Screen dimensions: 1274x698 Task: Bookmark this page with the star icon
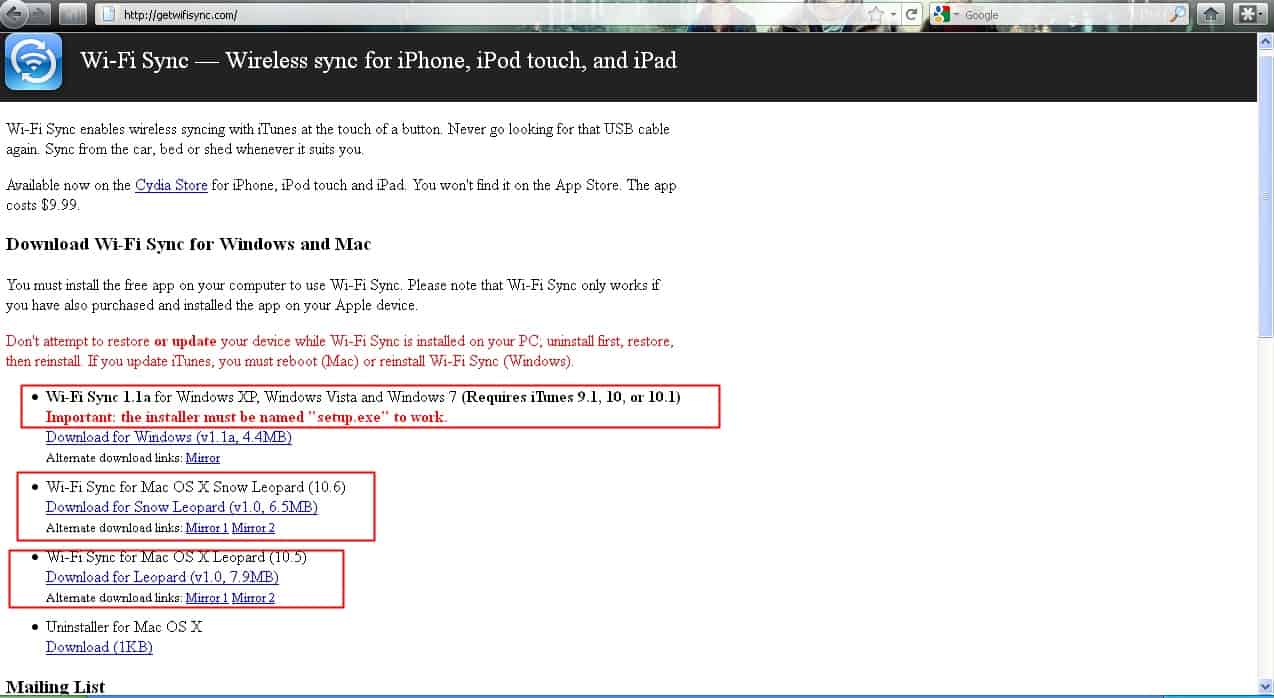coord(877,15)
